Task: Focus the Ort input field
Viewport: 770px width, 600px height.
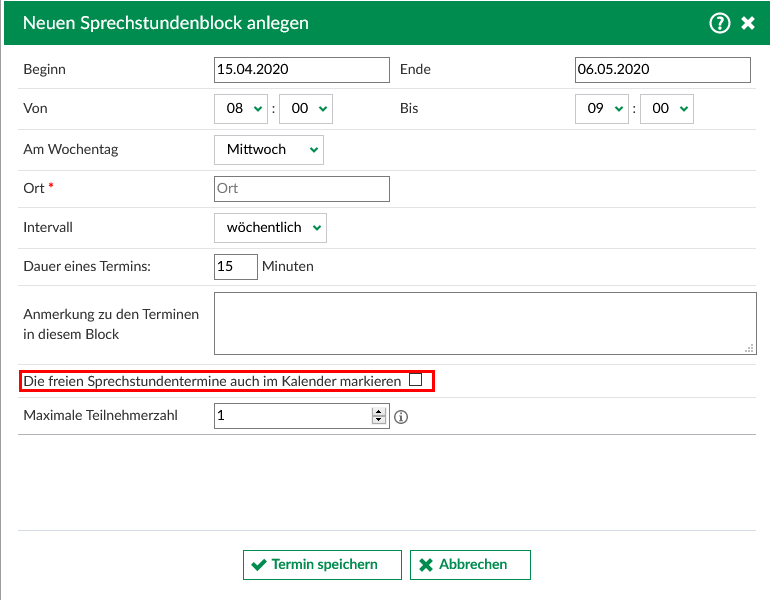Action: [301, 188]
